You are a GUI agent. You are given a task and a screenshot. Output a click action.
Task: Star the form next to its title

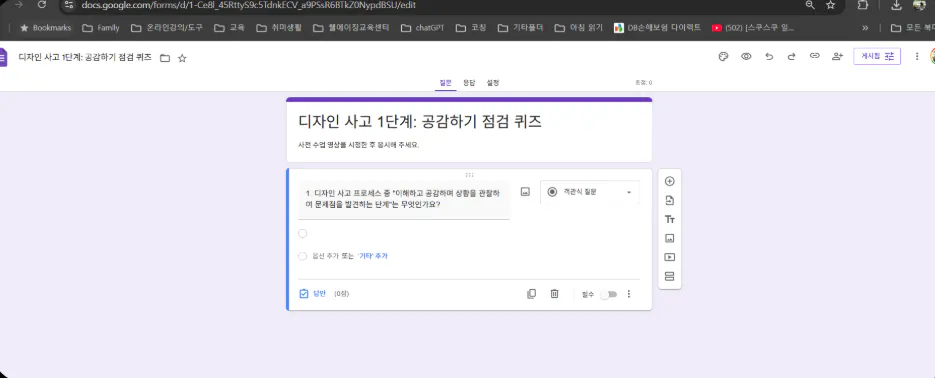tap(182, 58)
